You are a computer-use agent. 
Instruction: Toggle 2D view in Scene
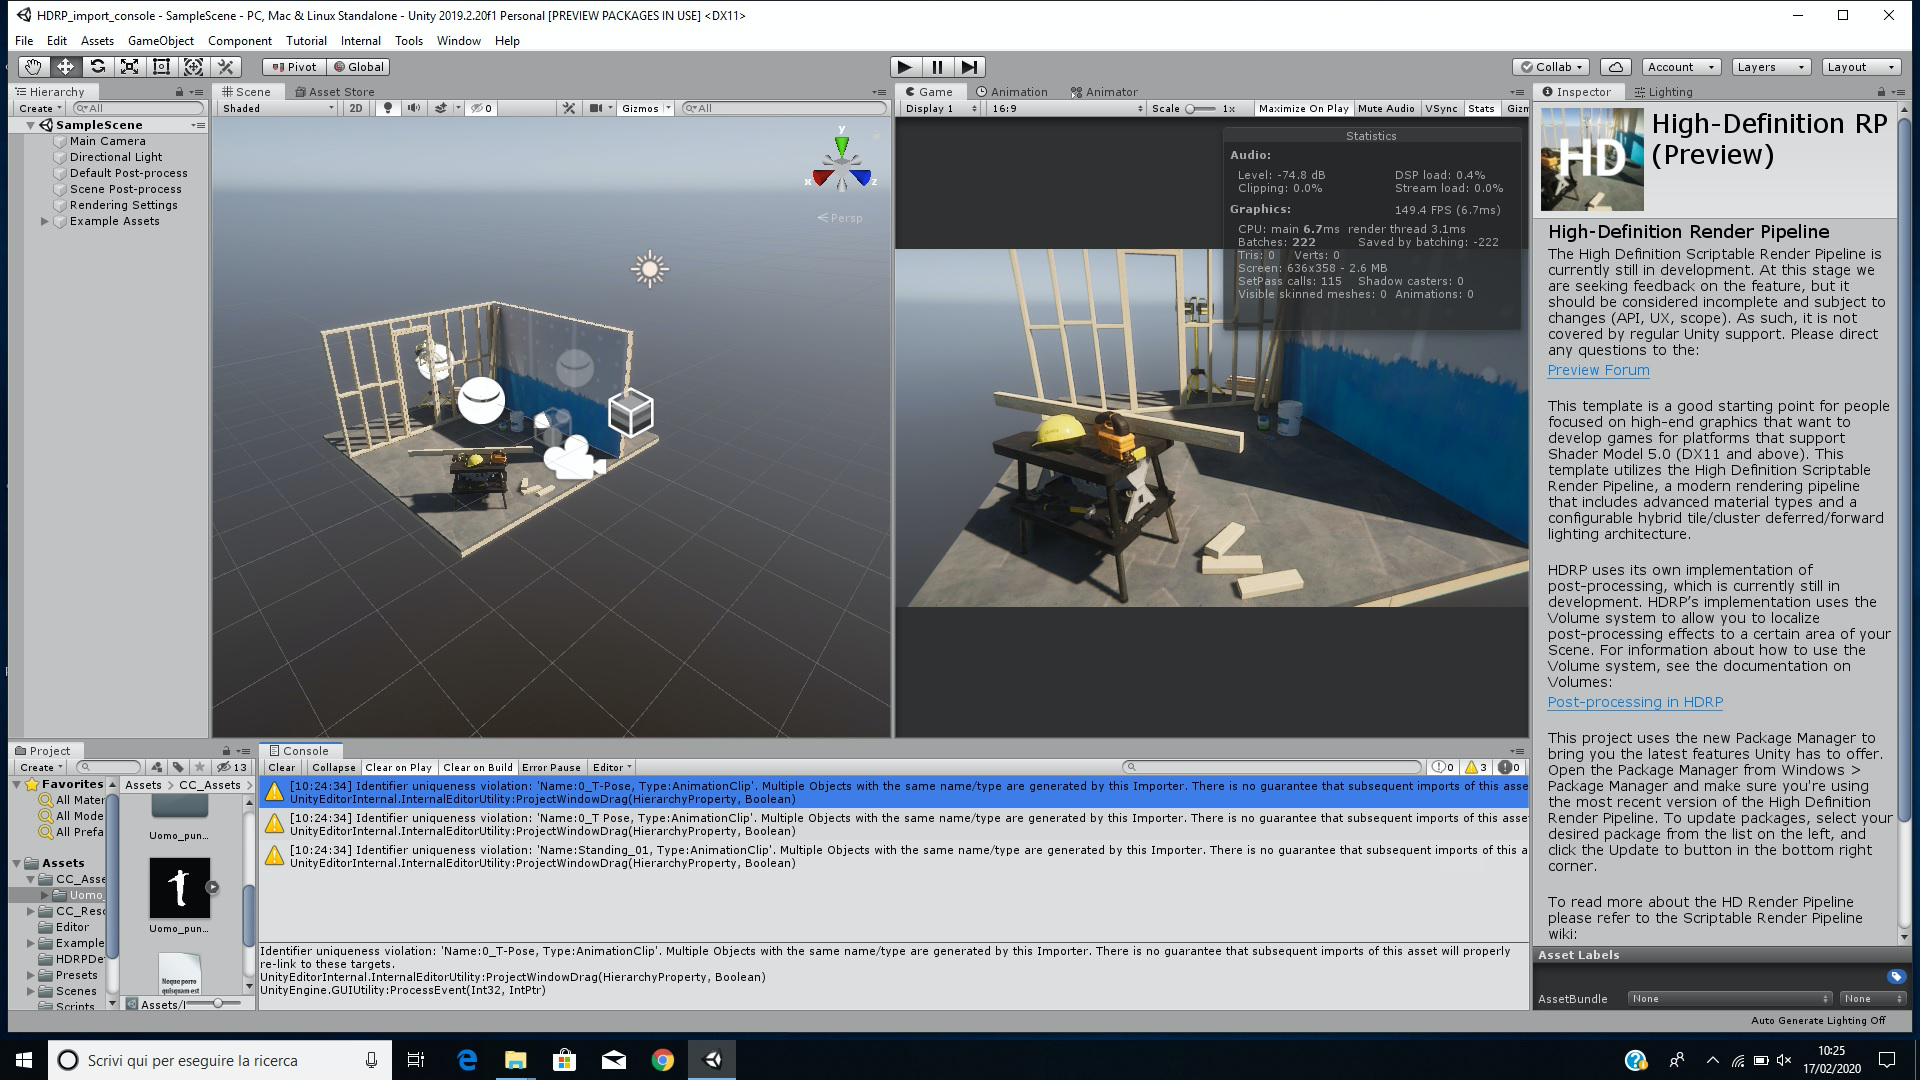pos(356,108)
